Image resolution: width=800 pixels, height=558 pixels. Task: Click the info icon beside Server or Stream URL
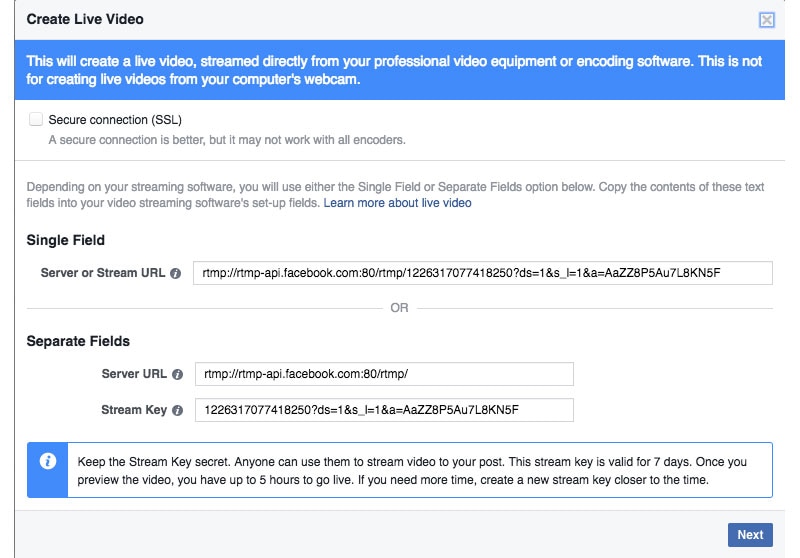pyautogui.click(x=176, y=273)
